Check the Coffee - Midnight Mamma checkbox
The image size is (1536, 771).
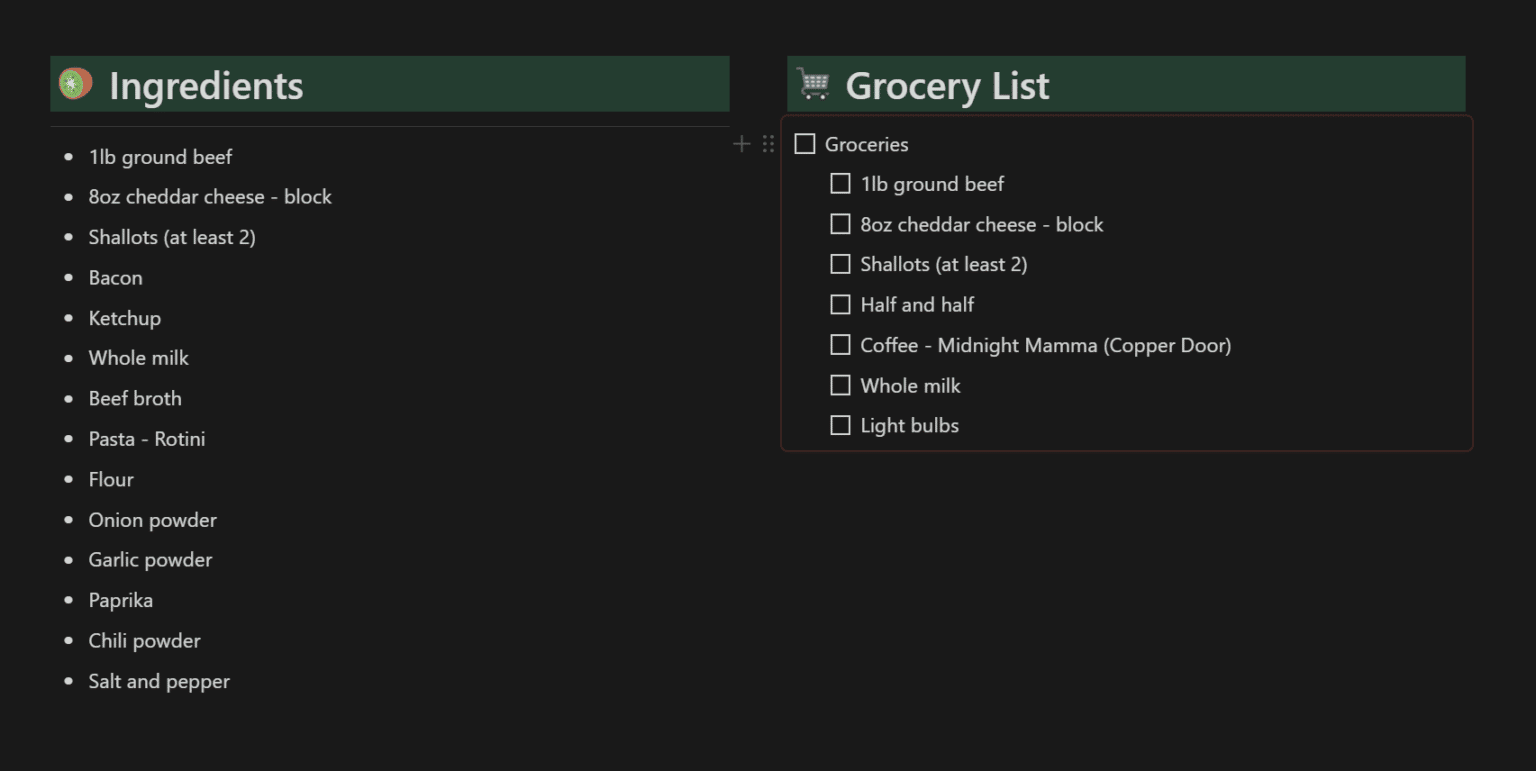pyautogui.click(x=841, y=345)
